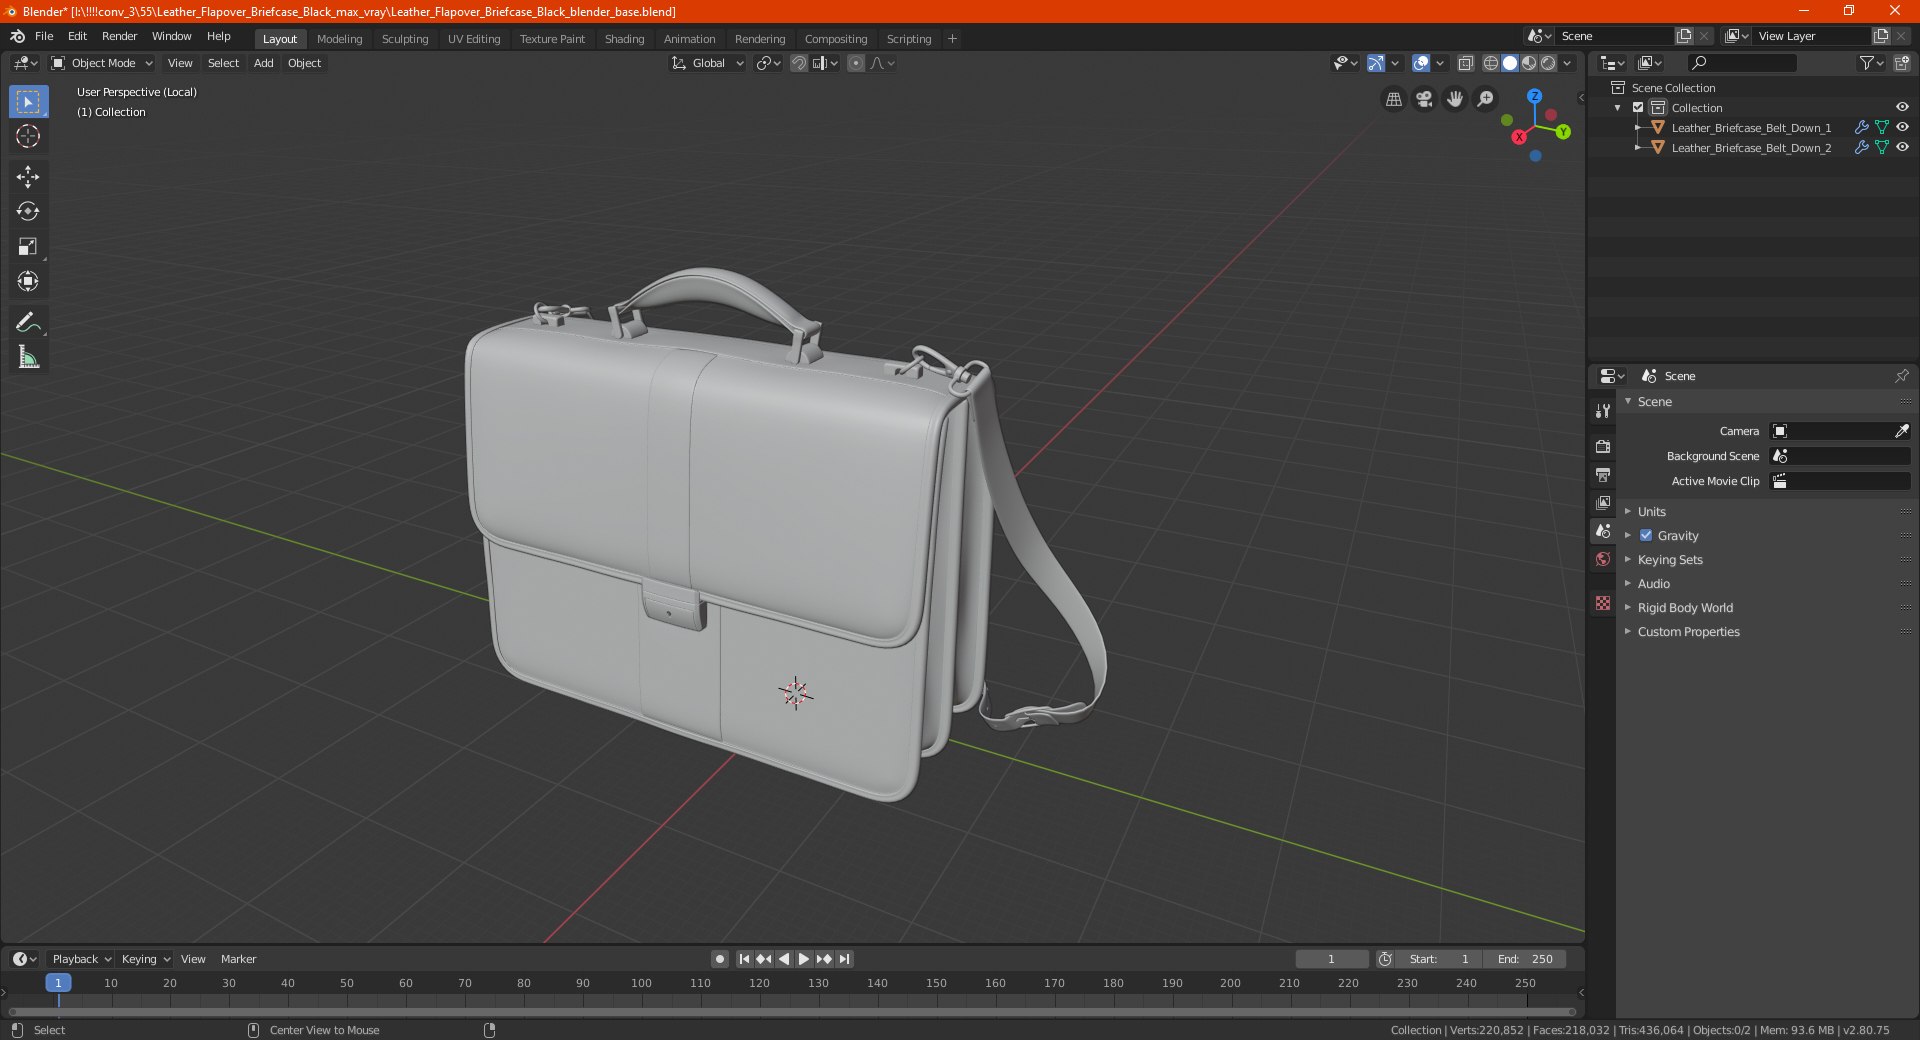Click the Play animation button
1920x1040 pixels.
[803, 958]
